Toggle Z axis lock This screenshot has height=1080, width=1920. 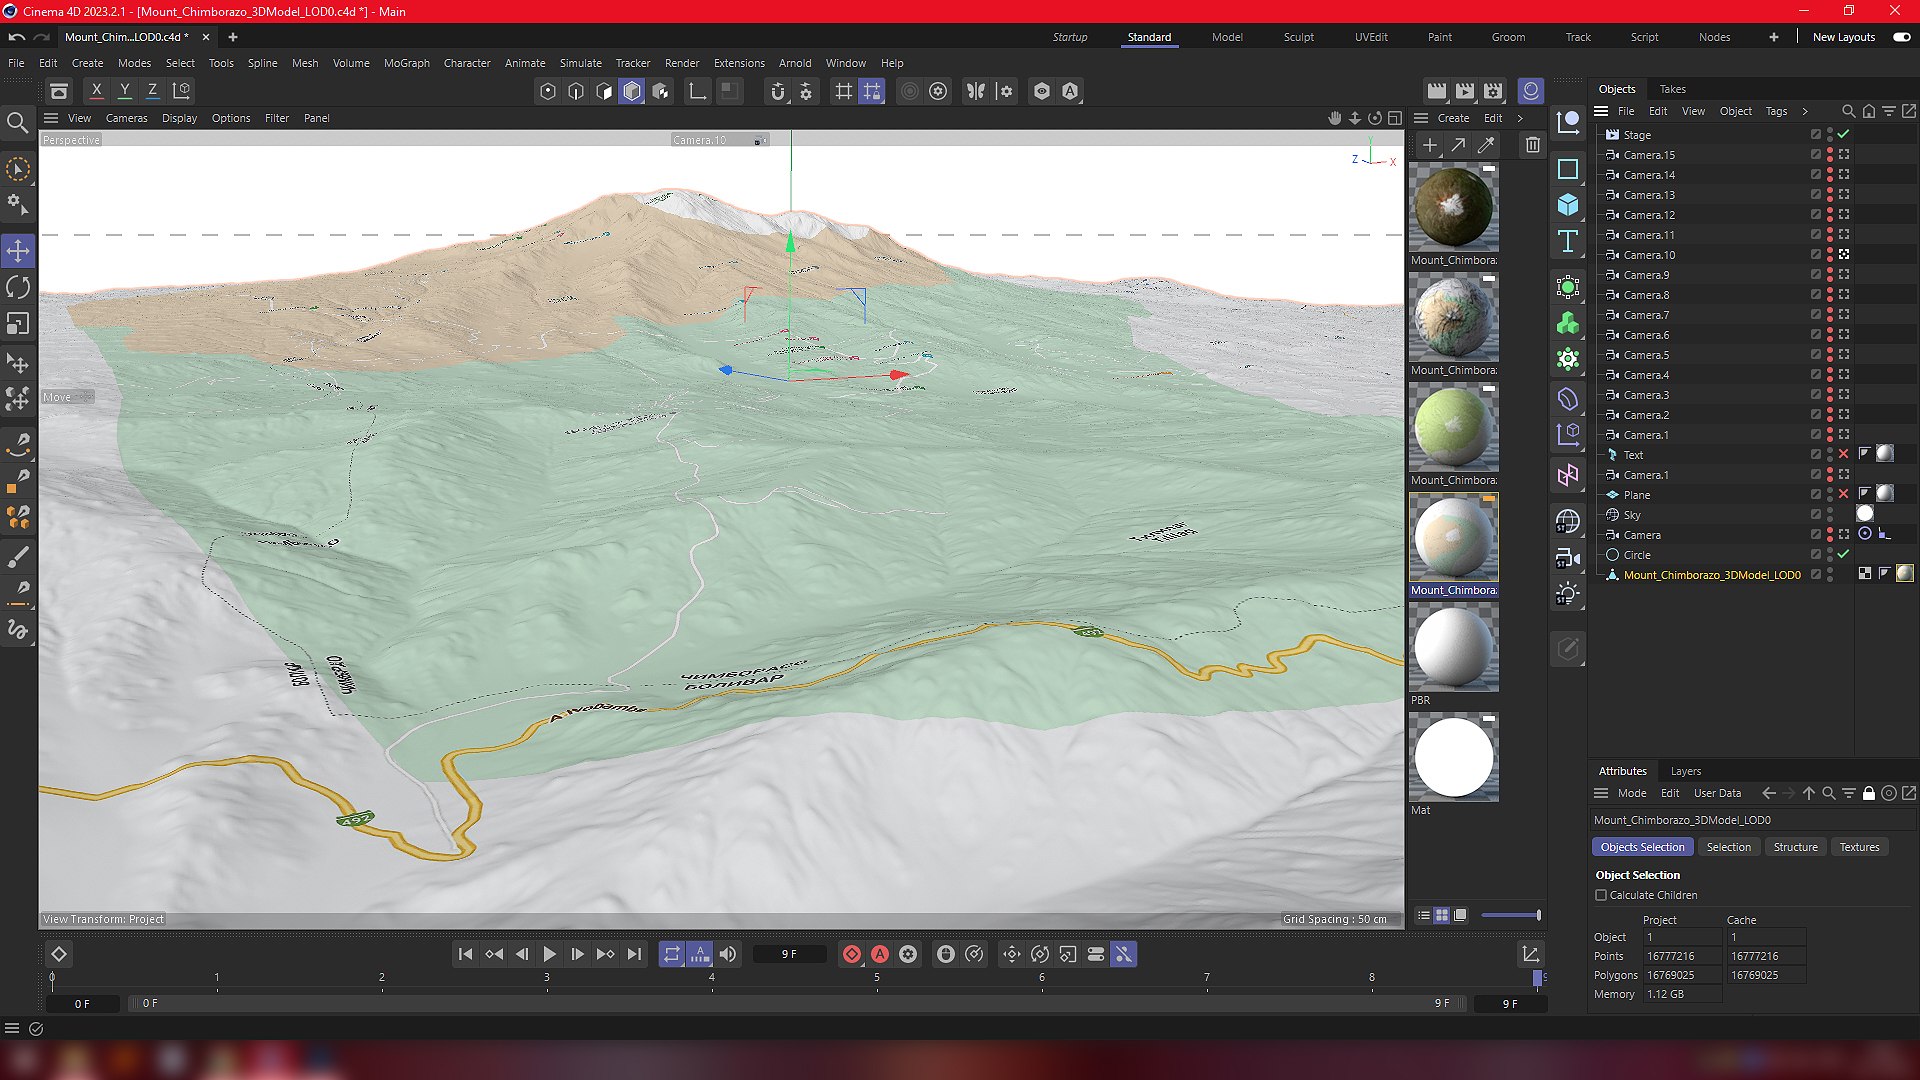coord(153,91)
